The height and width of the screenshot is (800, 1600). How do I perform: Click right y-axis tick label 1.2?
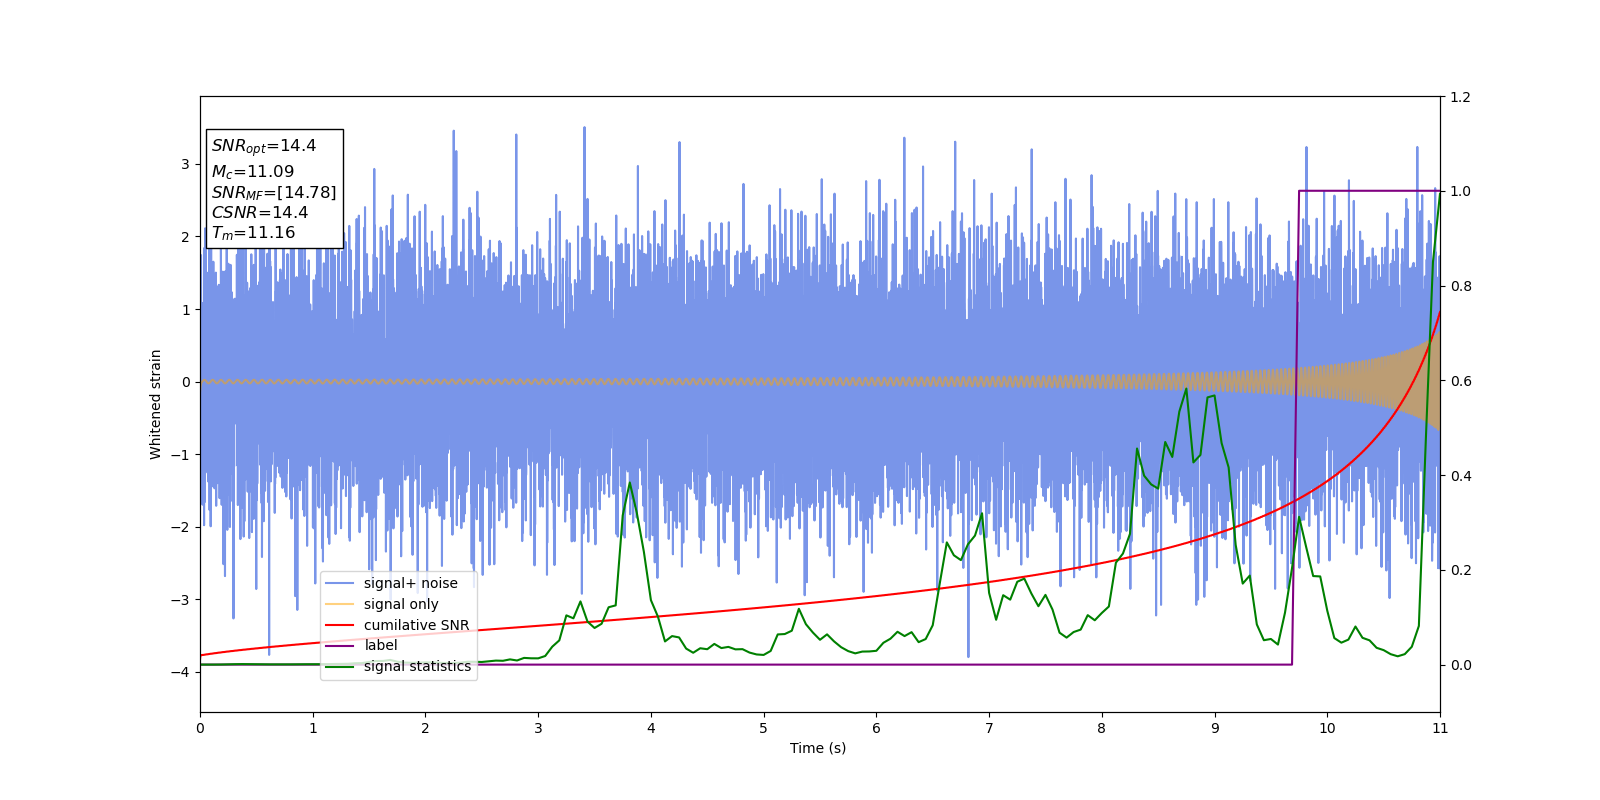(x=1460, y=97)
